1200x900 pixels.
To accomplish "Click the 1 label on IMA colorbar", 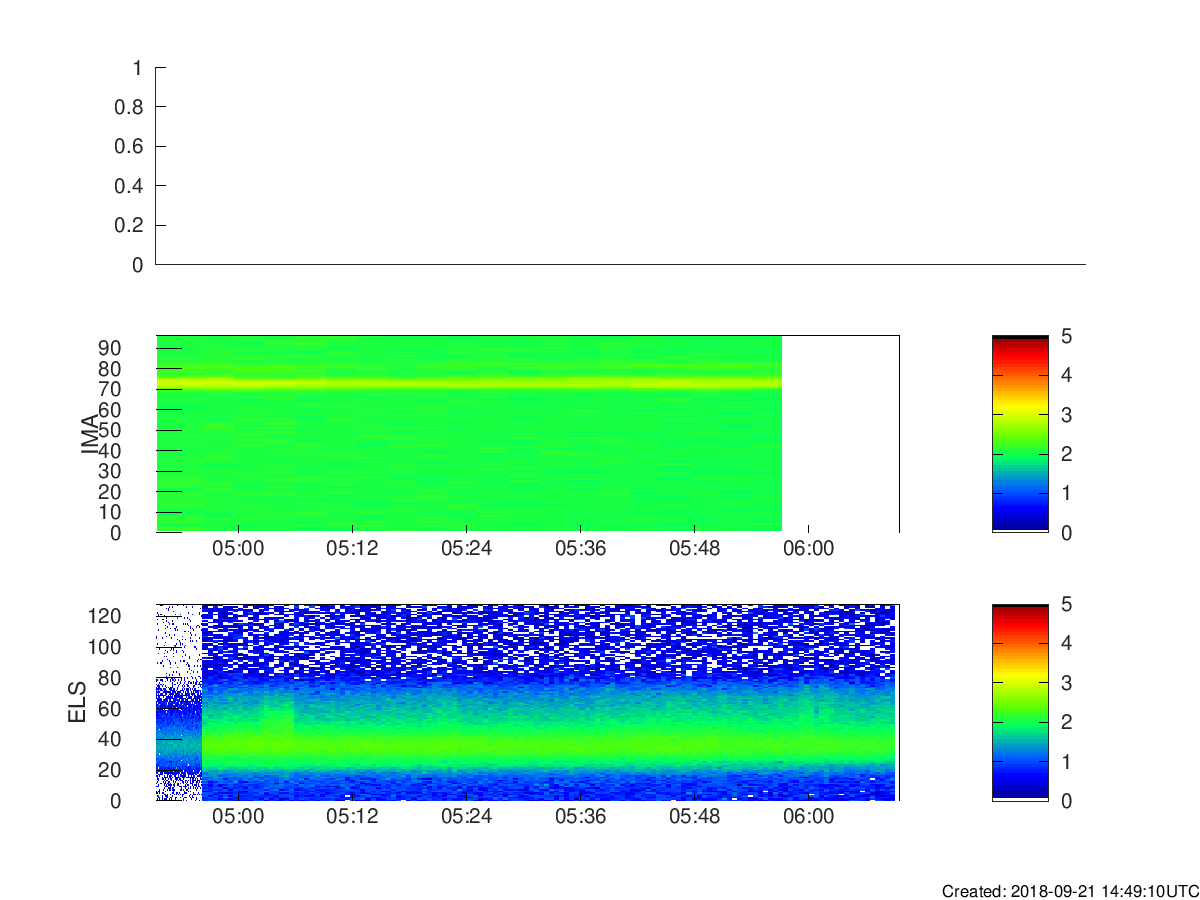I will (1066, 493).
